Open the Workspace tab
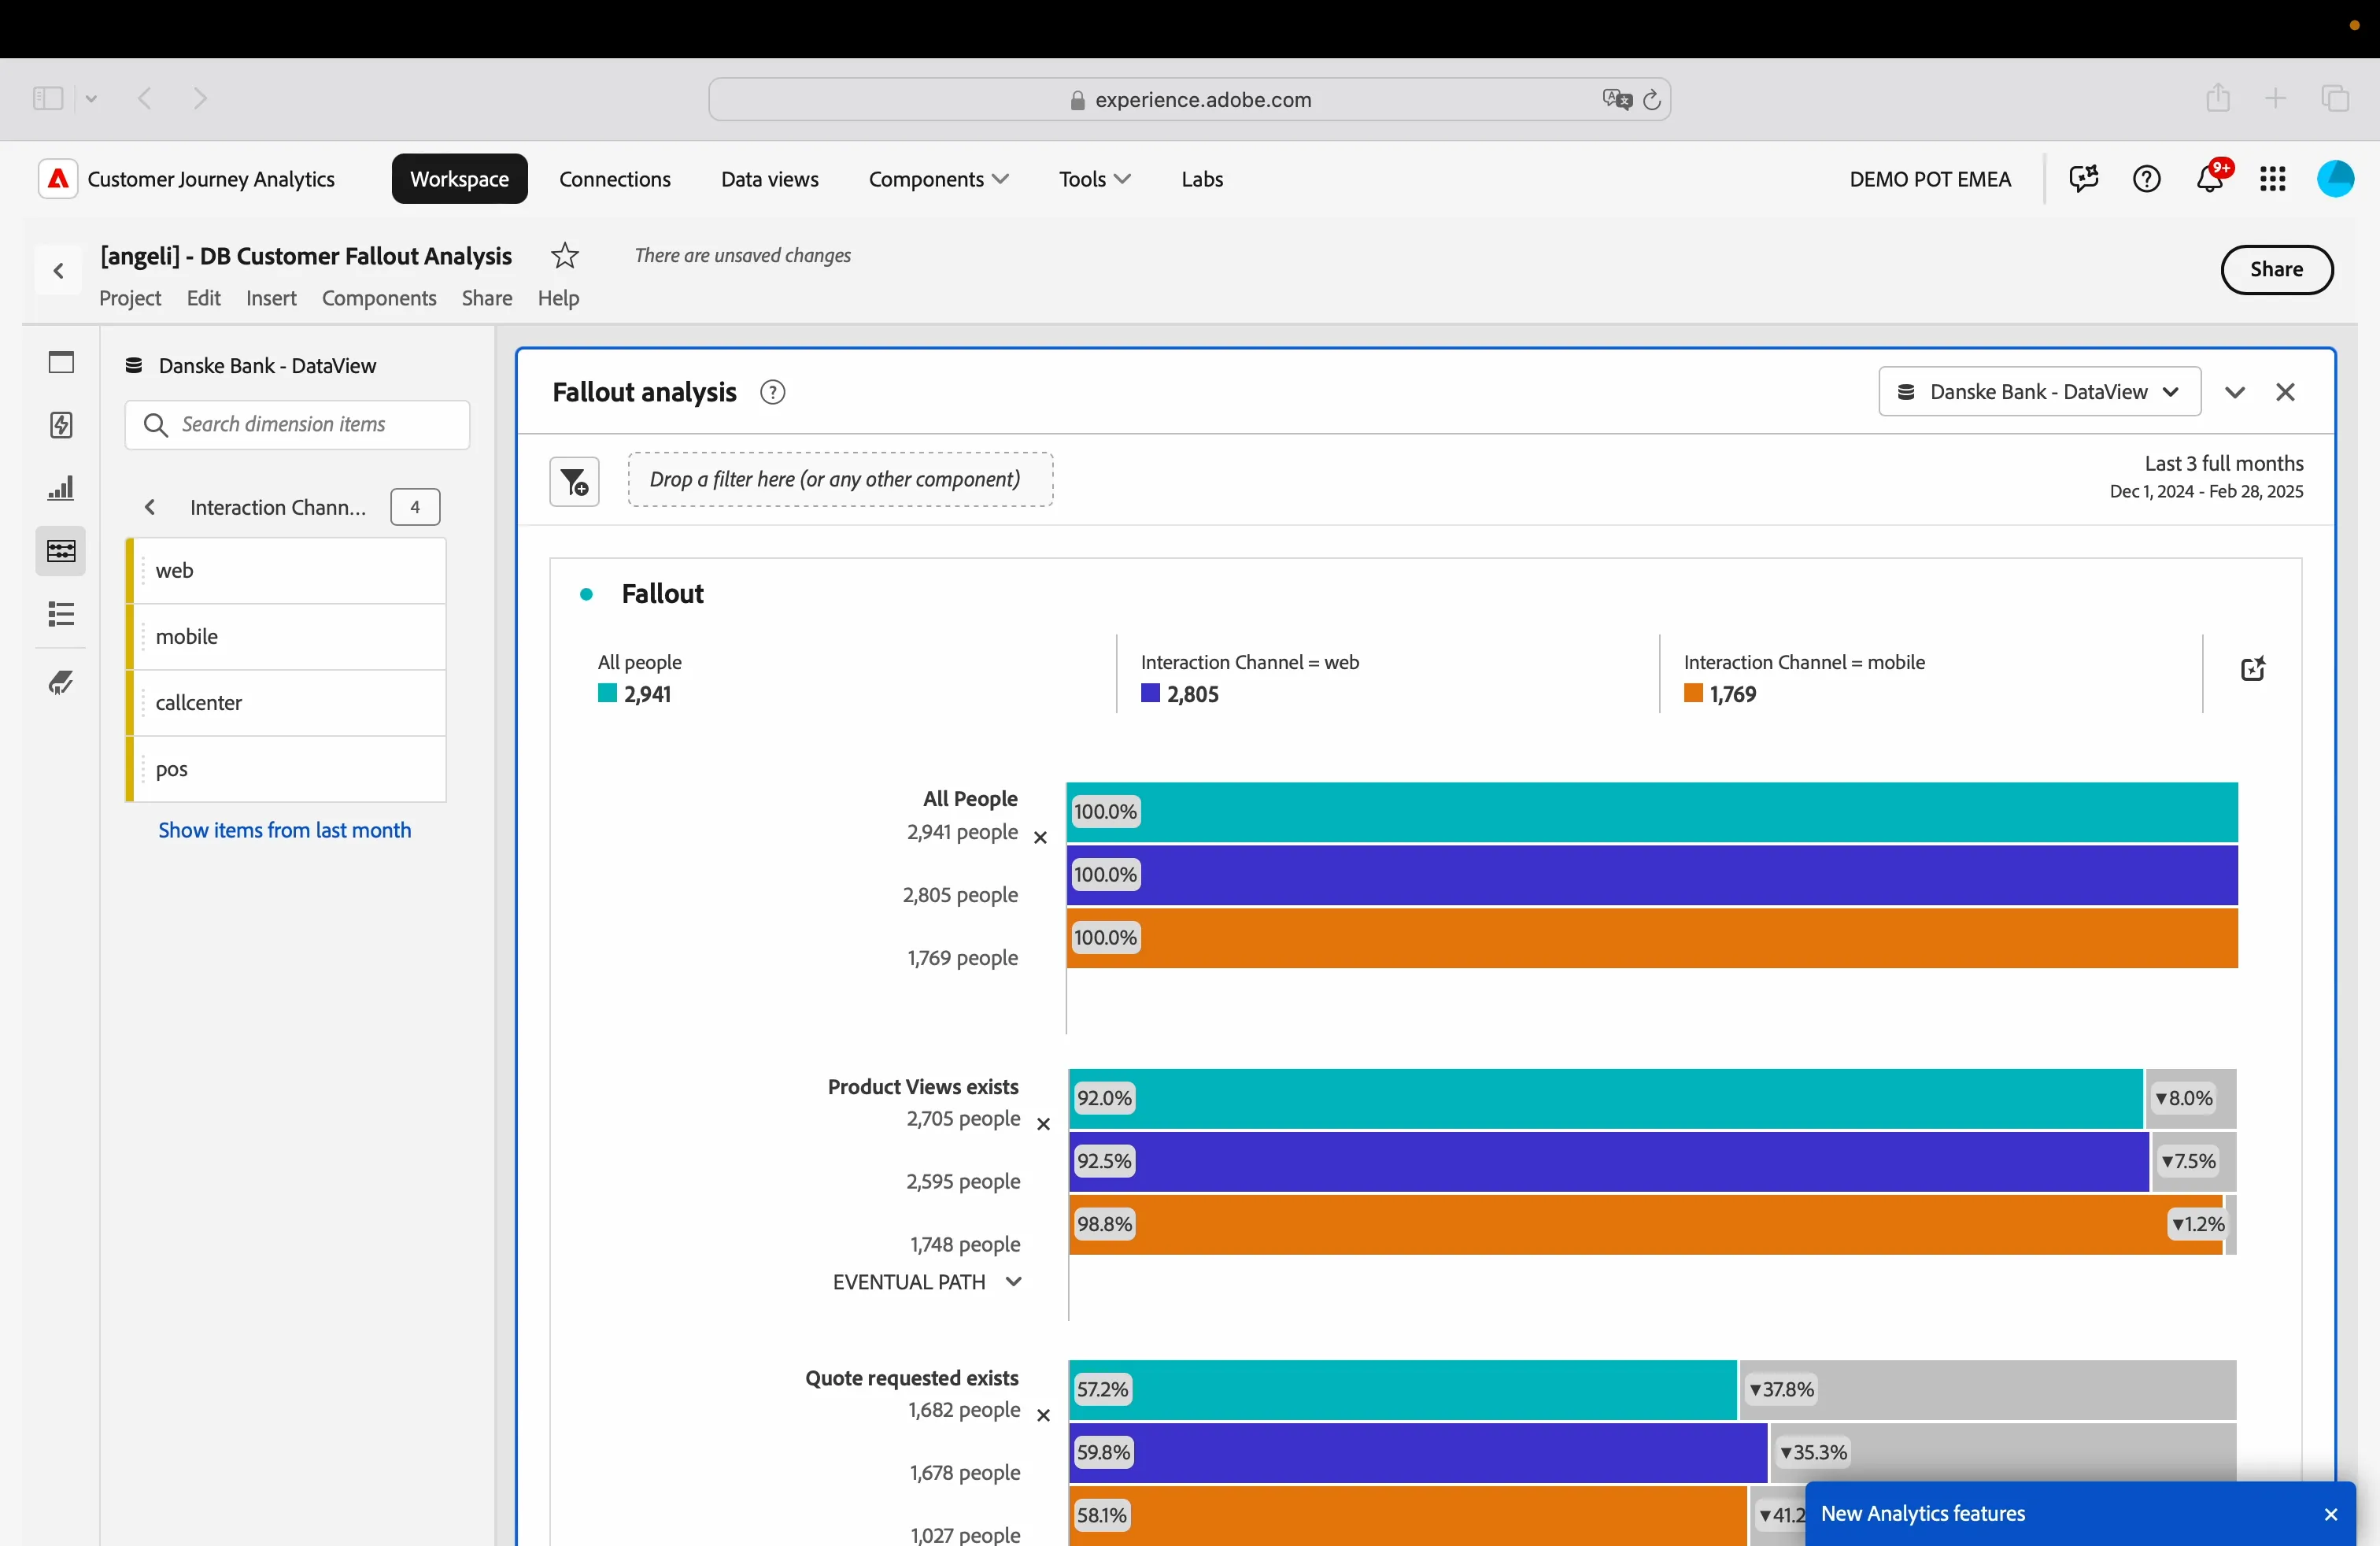 click(x=460, y=179)
